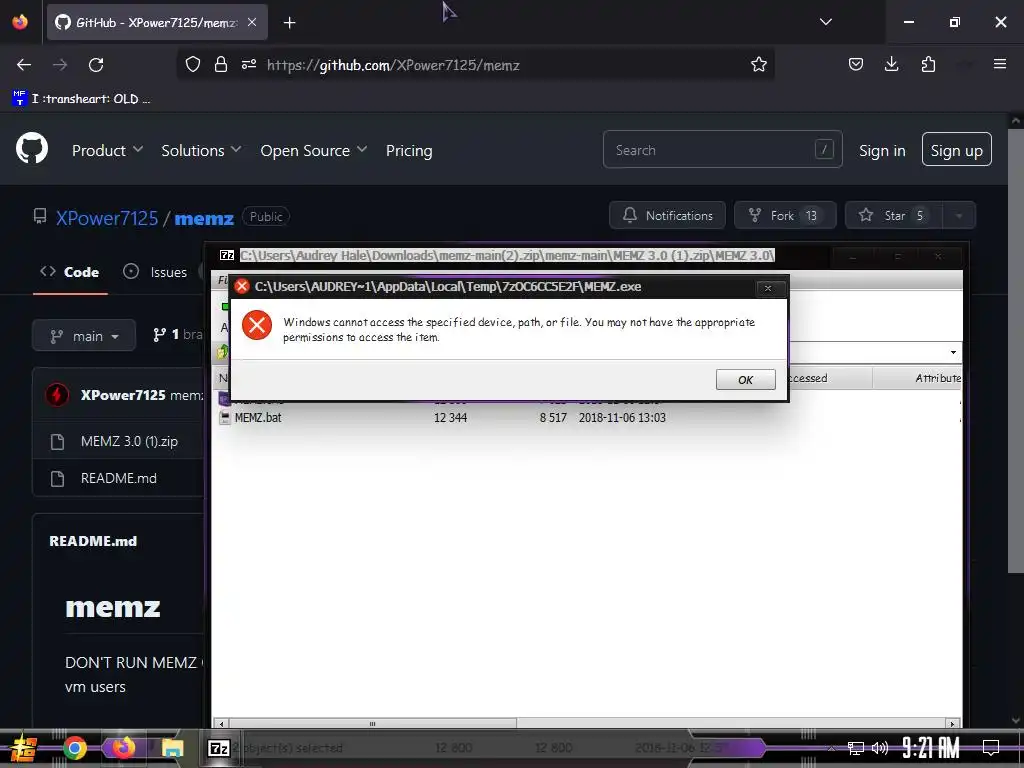1024x768 pixels.
Task: Open the Firefox hamburger application menu
Action: point(1000,64)
